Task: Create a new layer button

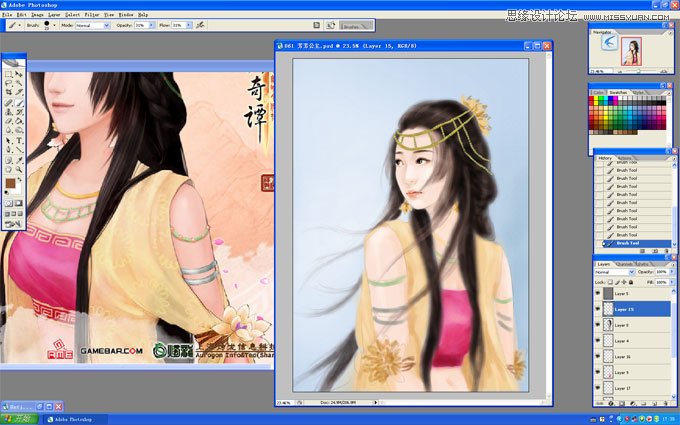Action: pos(654,403)
